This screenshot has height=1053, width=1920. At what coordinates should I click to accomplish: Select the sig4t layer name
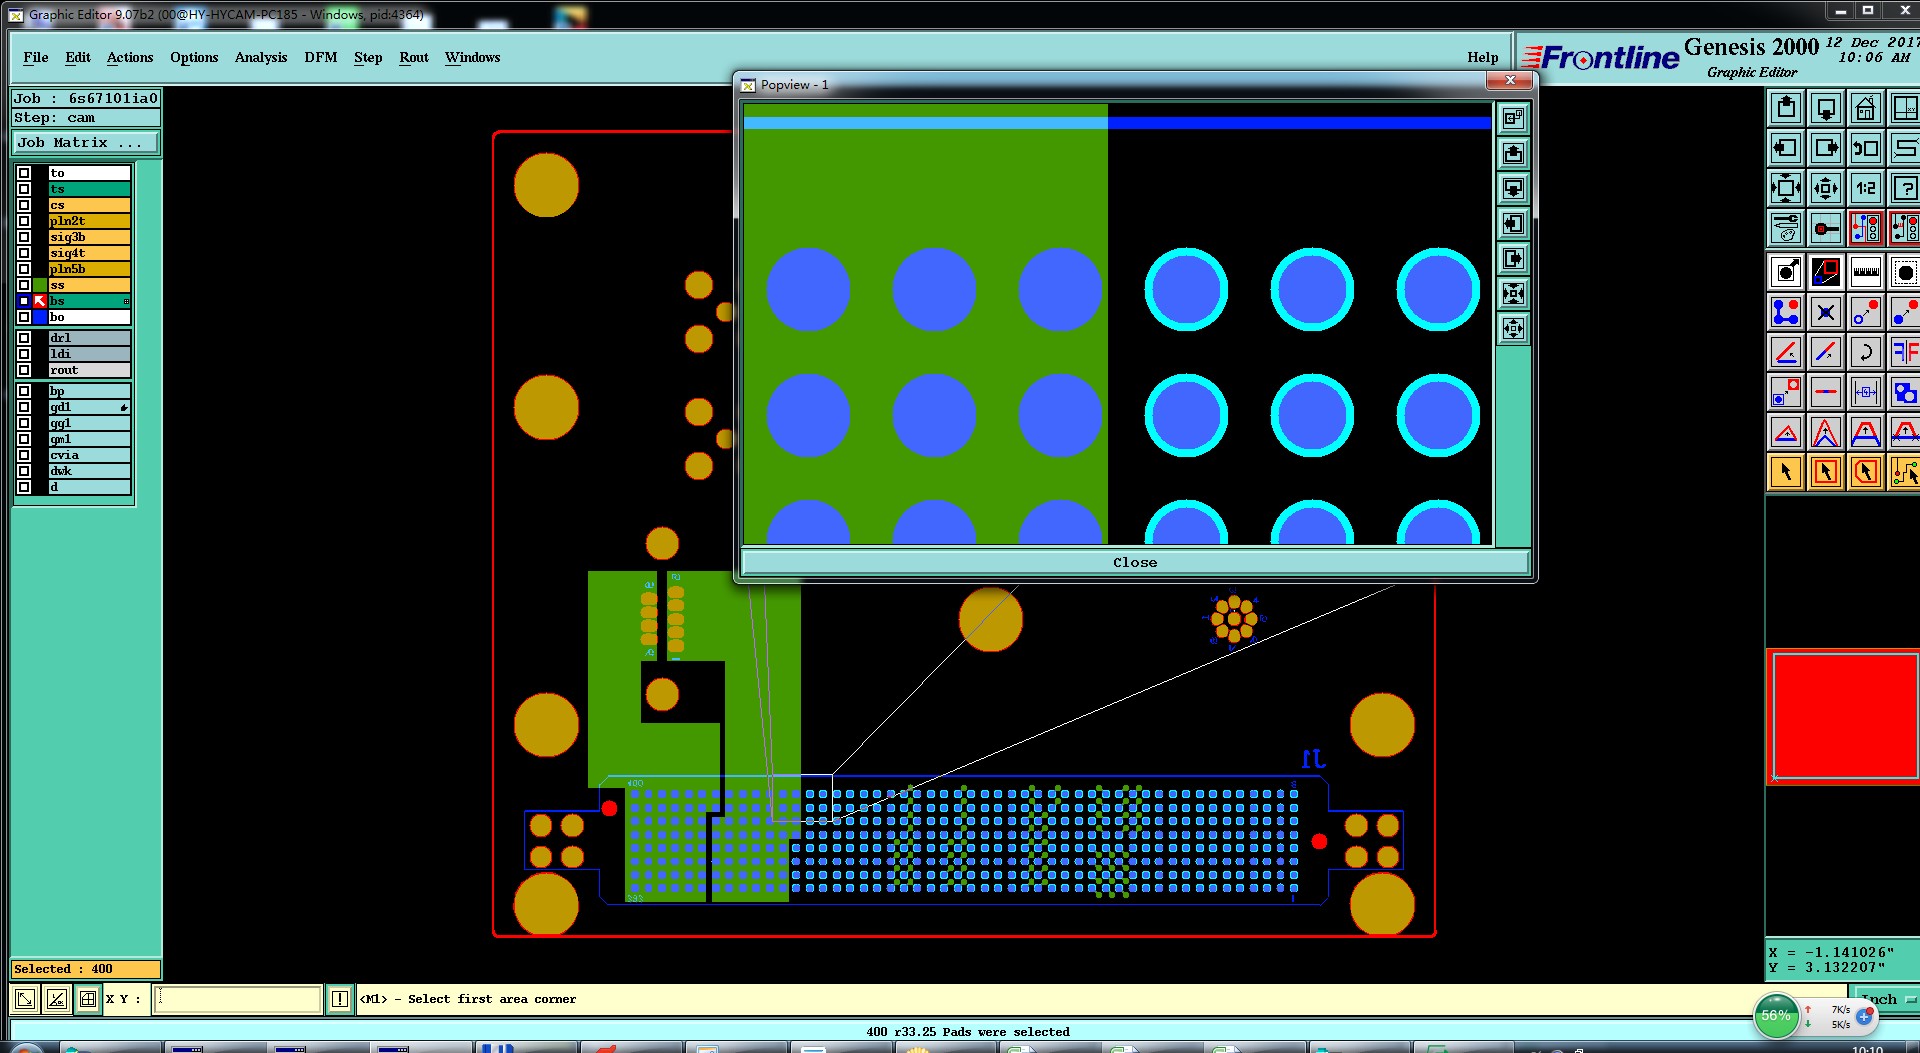pyautogui.click(x=89, y=253)
